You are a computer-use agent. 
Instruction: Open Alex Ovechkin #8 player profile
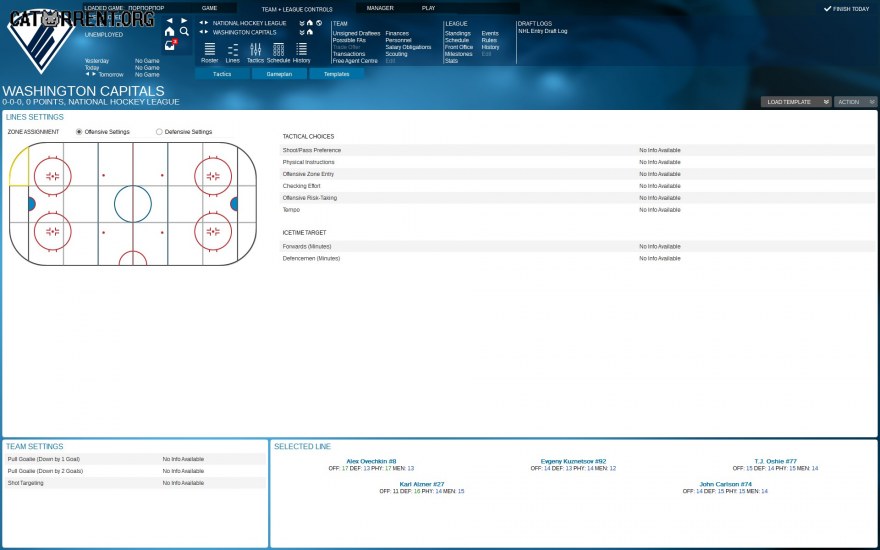(371, 461)
